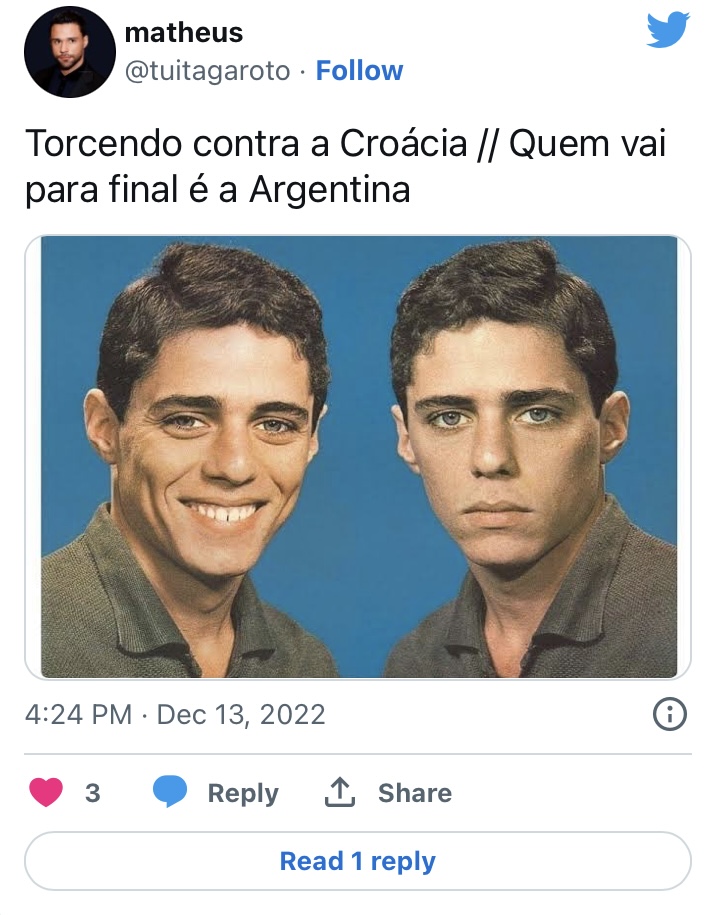Click the Twitter bird logo
This screenshot has width=714, height=915.
668,30
